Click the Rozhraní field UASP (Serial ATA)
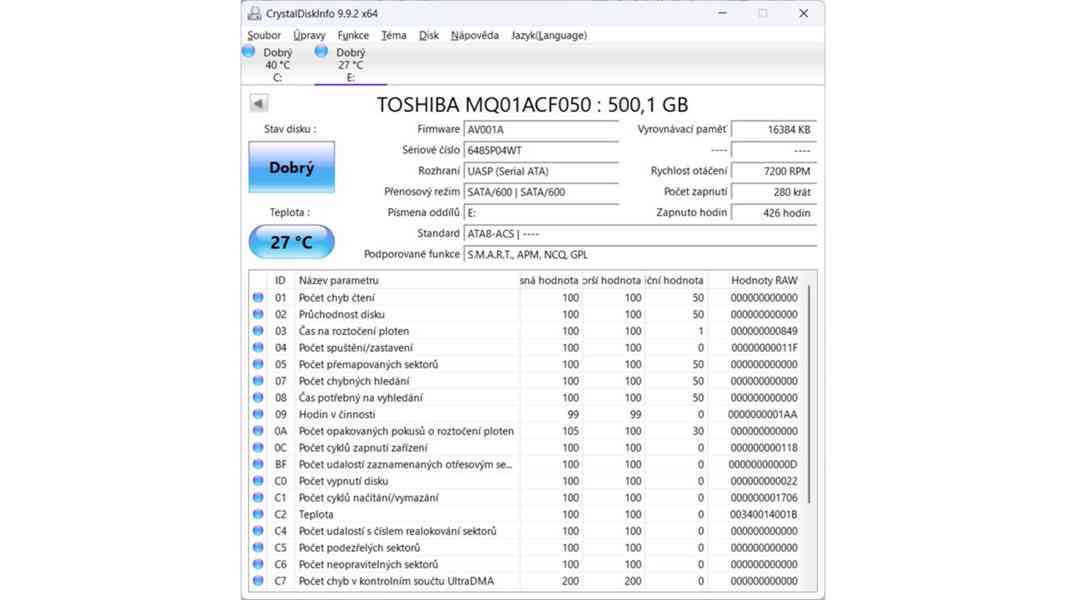 [x=541, y=171]
